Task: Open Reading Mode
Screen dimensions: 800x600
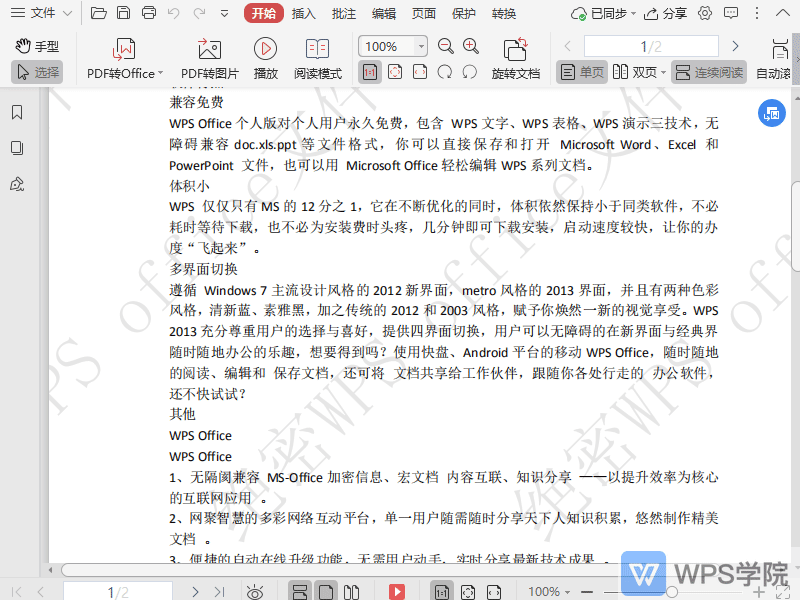Action: click(317, 50)
